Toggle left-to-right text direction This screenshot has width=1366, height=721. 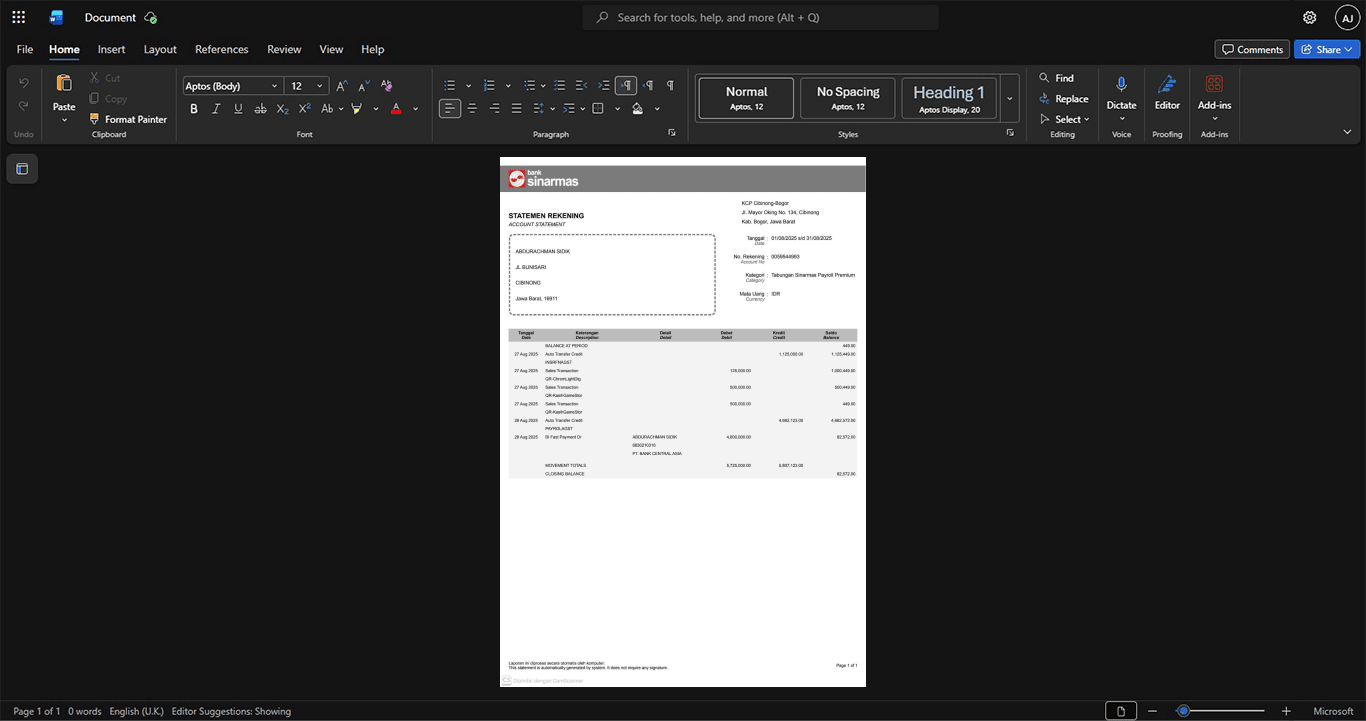coord(626,85)
